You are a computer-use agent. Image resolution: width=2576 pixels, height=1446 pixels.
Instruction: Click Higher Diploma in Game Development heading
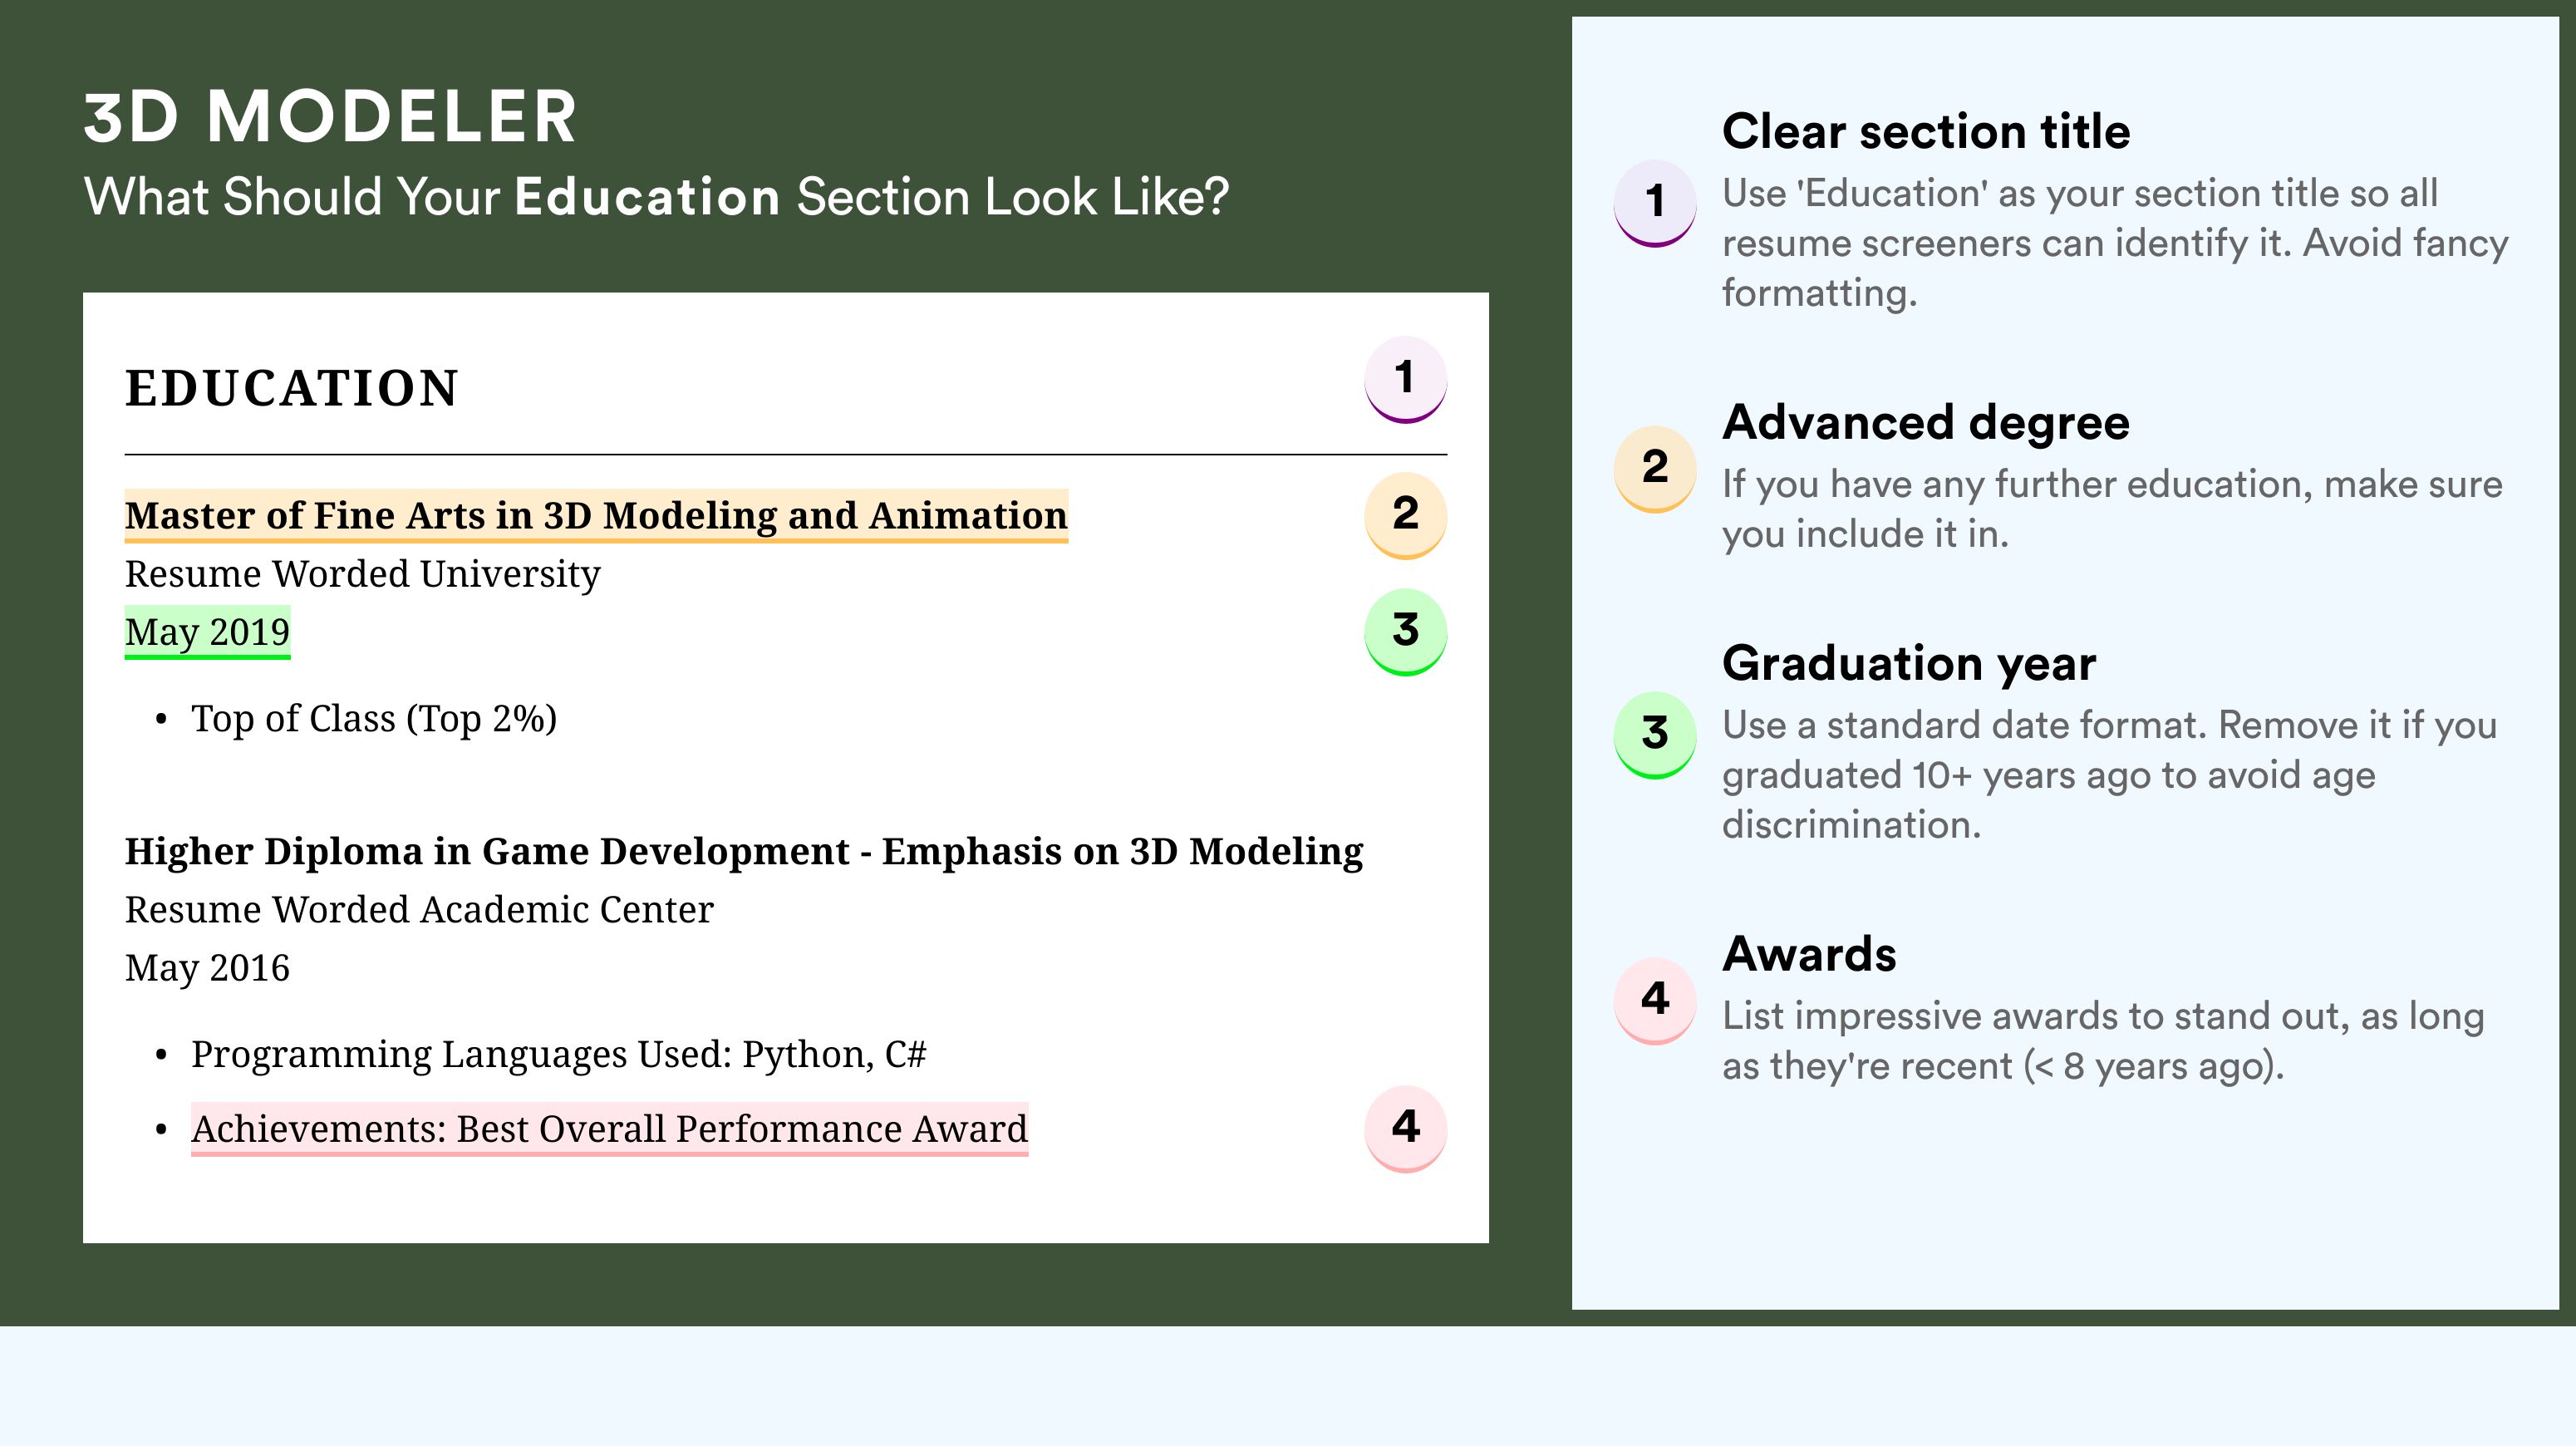tap(744, 851)
